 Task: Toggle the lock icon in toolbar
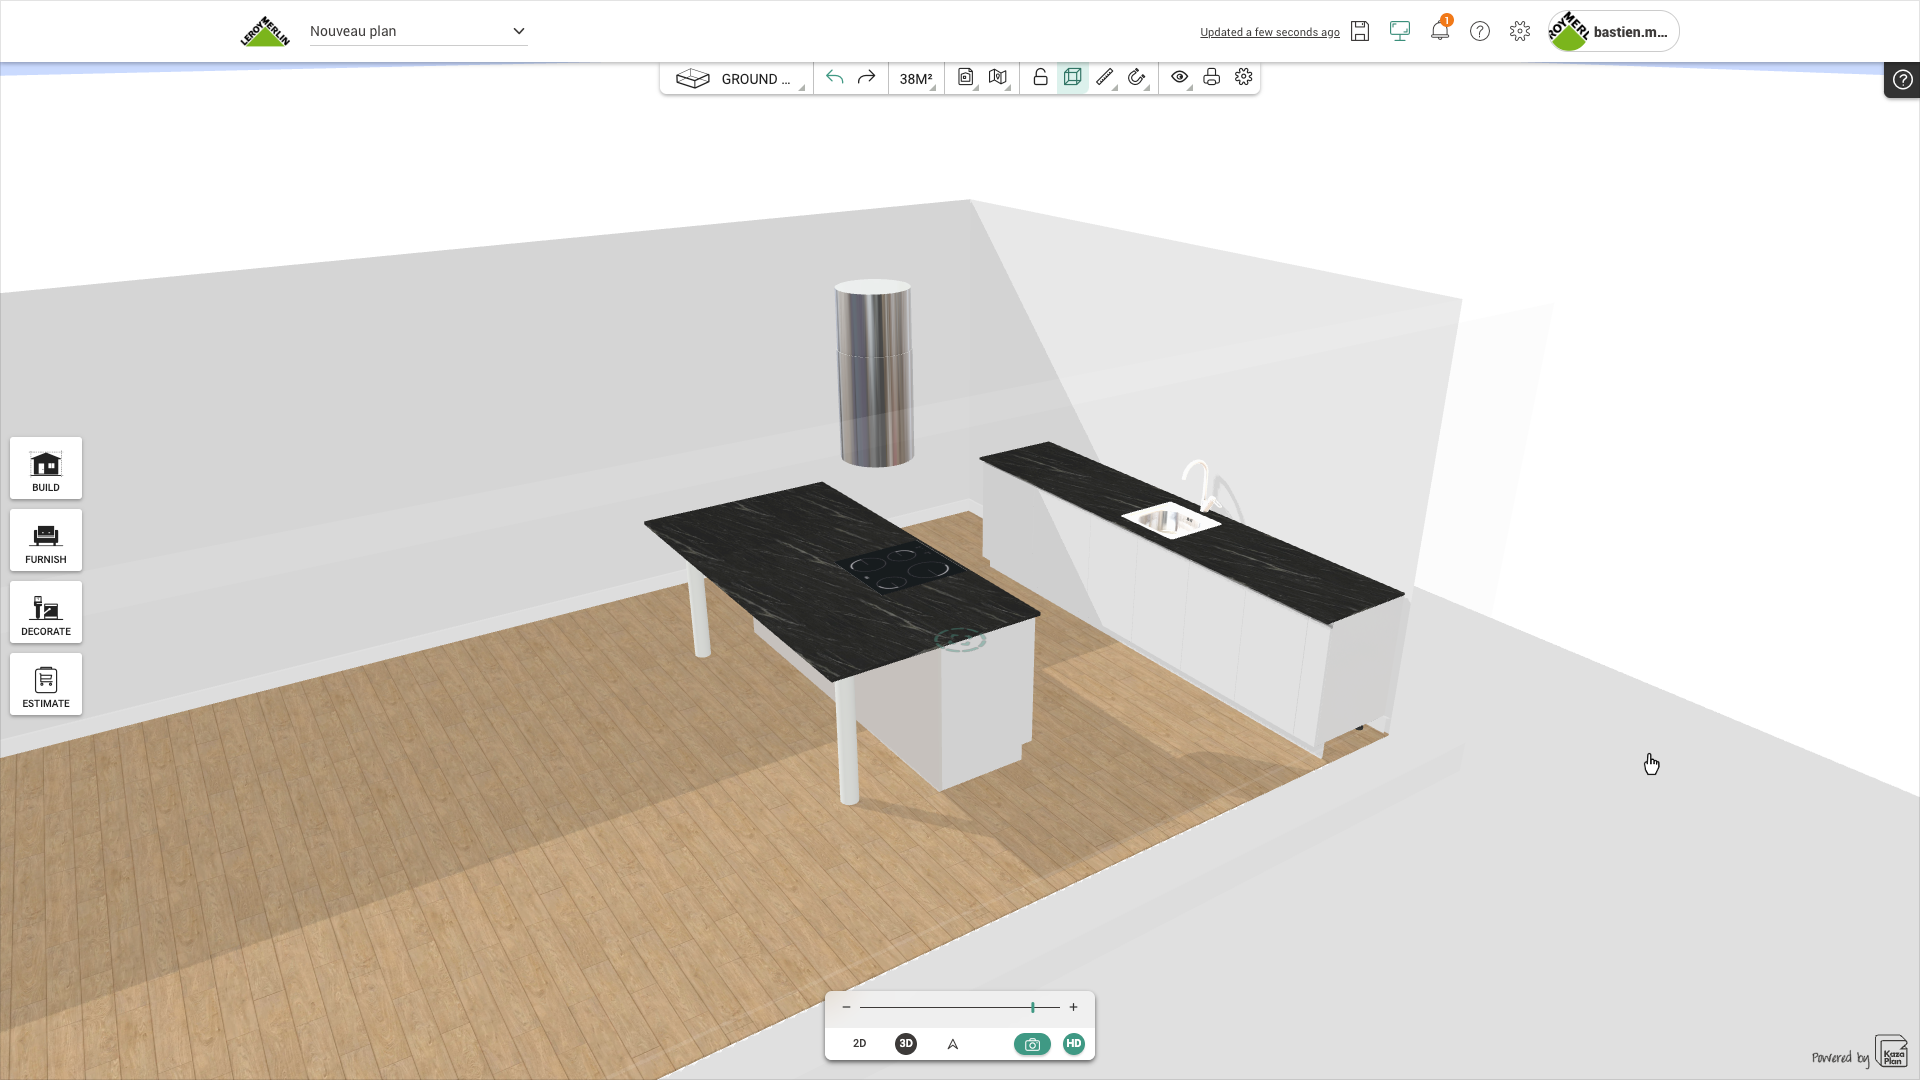(1040, 77)
